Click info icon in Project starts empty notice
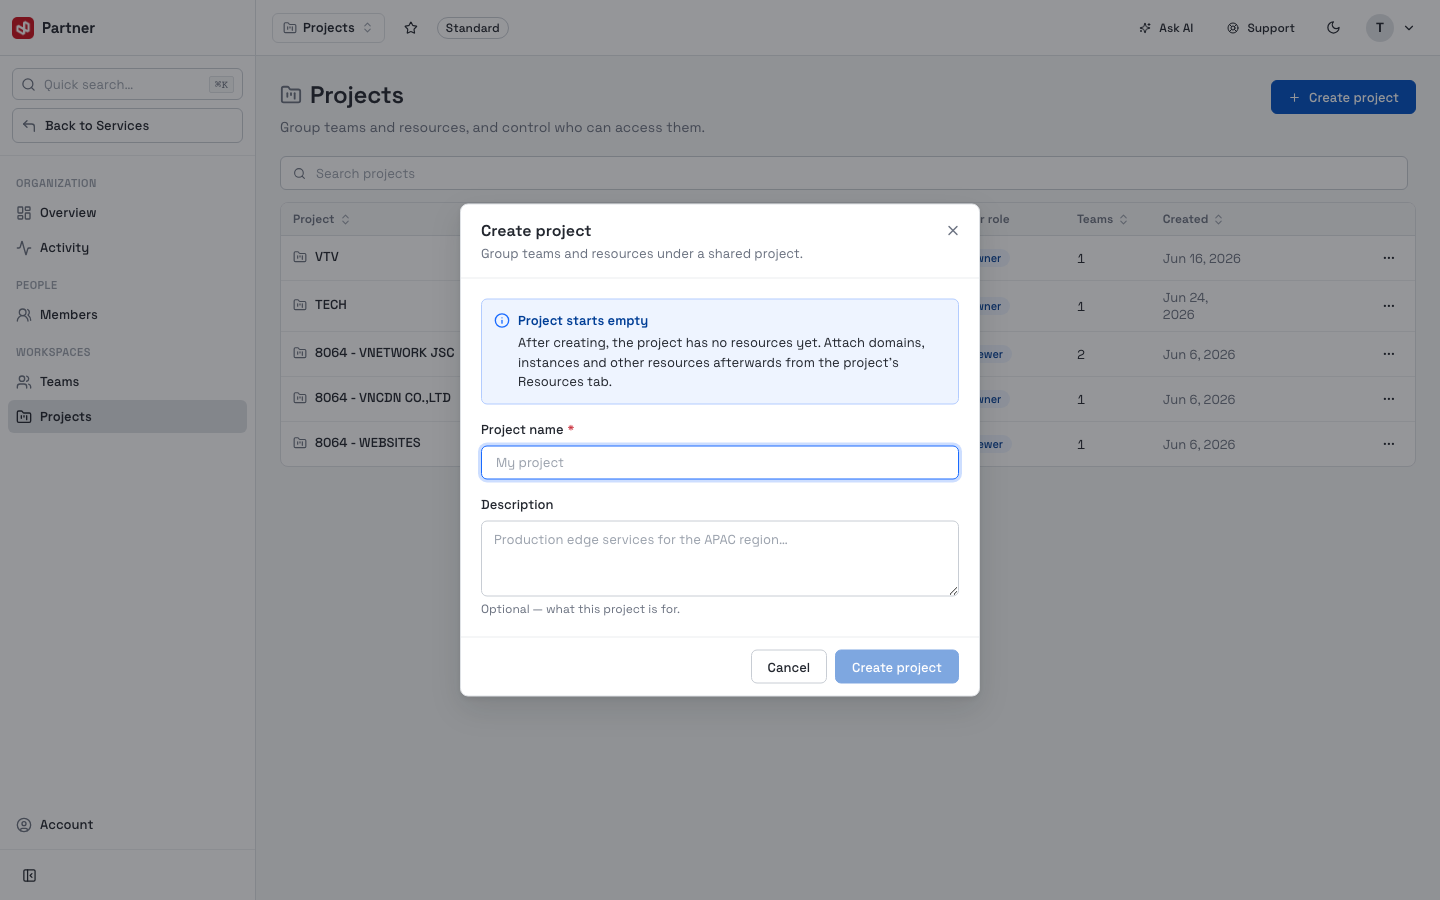 pos(502,321)
